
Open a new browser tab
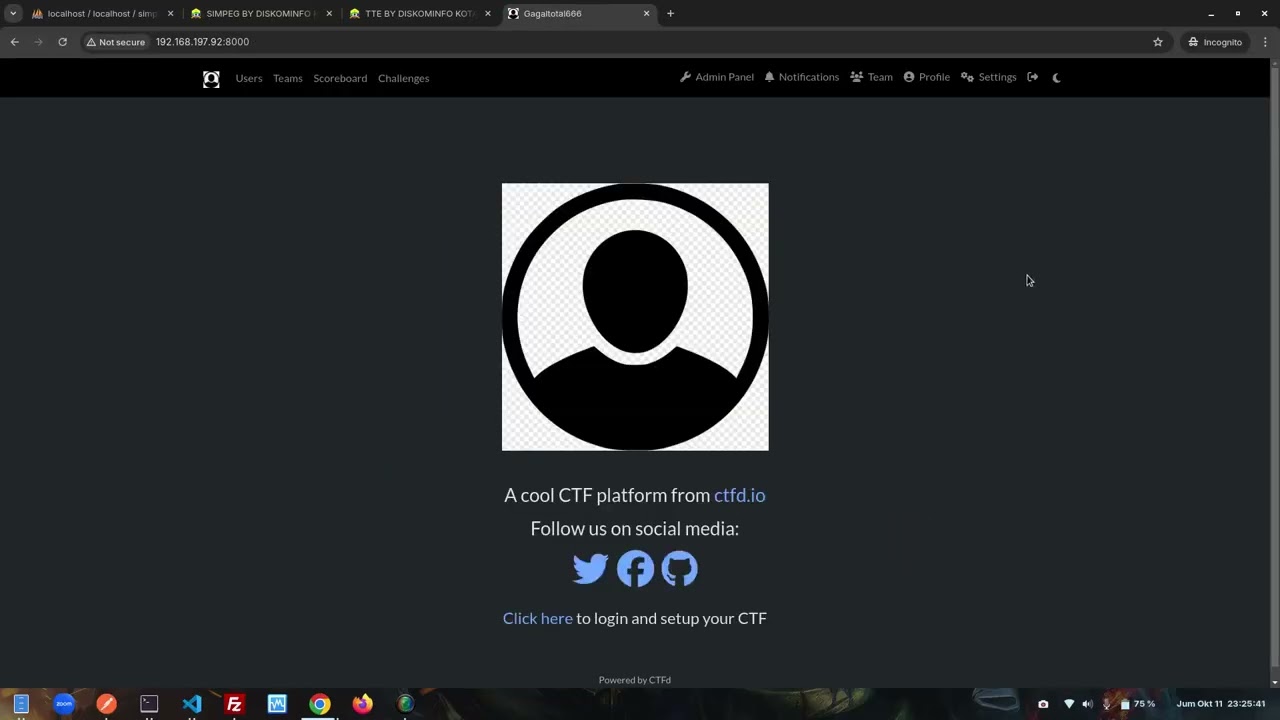(x=670, y=14)
